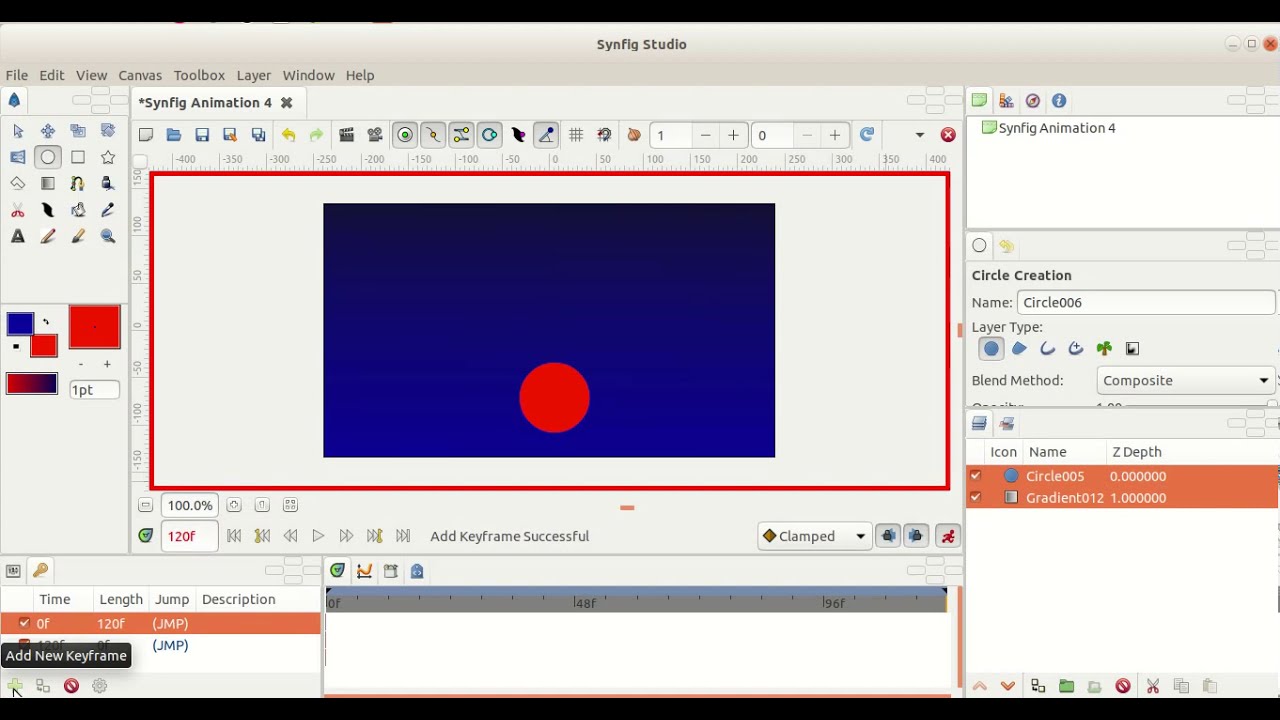The width and height of the screenshot is (1280, 720).
Task: Close the Synfig Animation 4 tab
Action: [286, 102]
